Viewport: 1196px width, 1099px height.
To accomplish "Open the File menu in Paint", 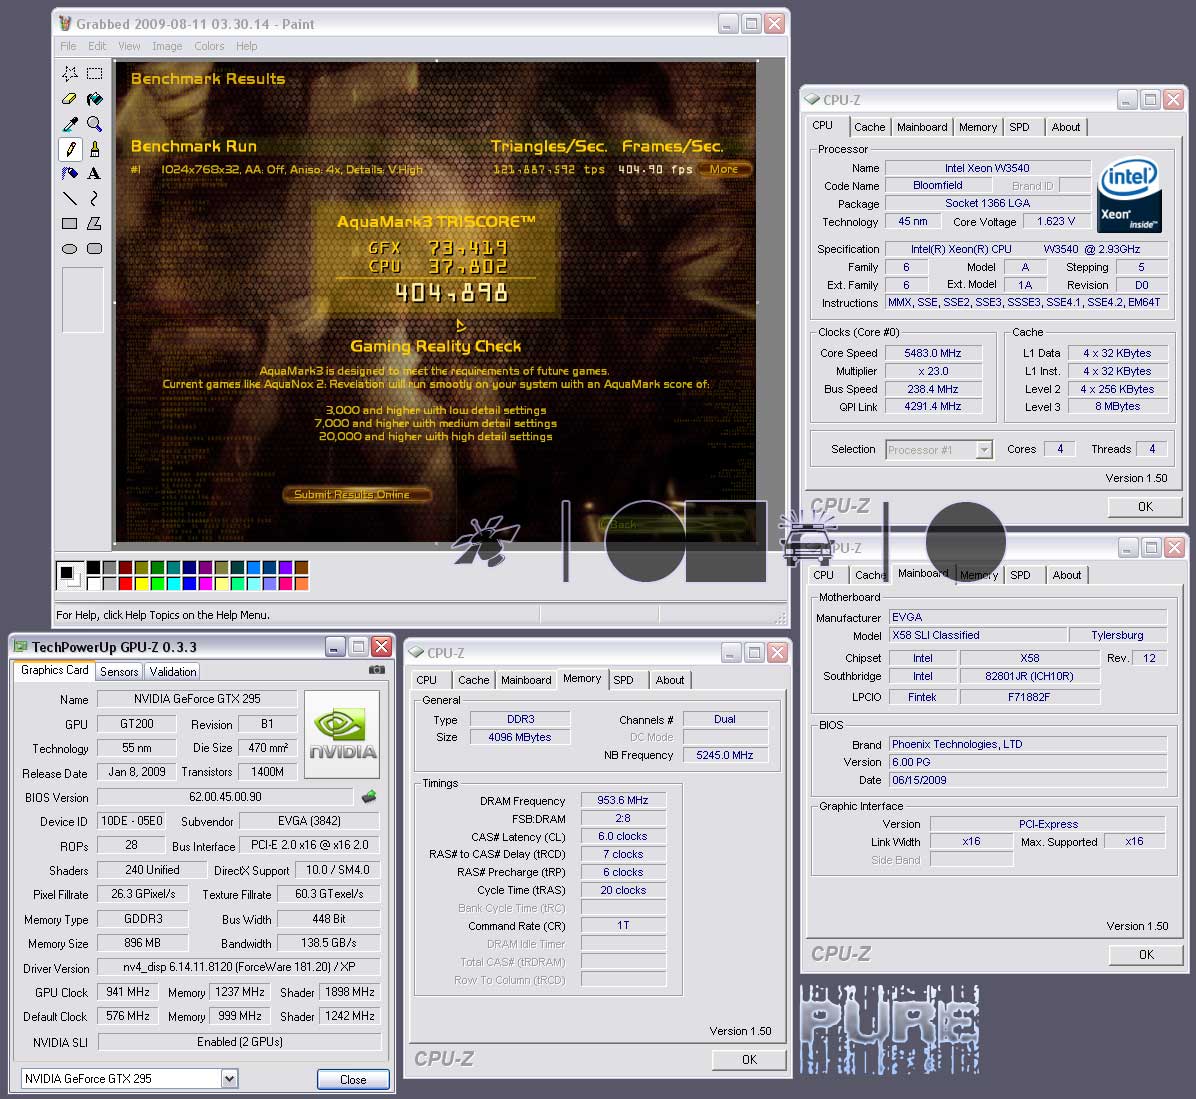I will point(68,46).
